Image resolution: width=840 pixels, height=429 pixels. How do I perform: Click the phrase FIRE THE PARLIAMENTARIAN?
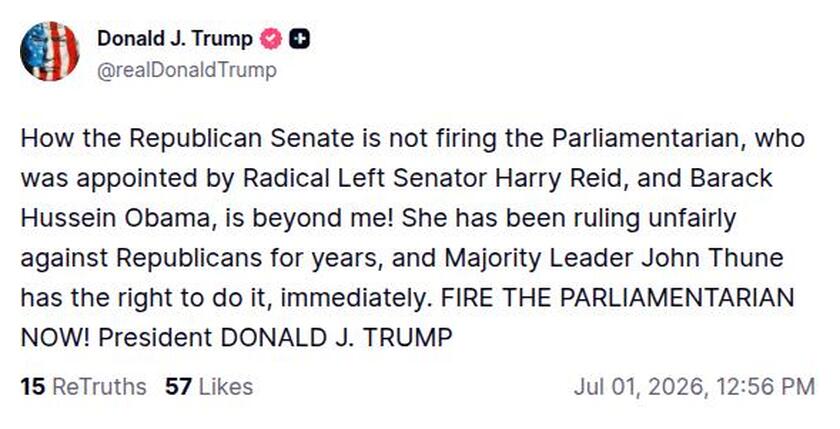(x=617, y=298)
